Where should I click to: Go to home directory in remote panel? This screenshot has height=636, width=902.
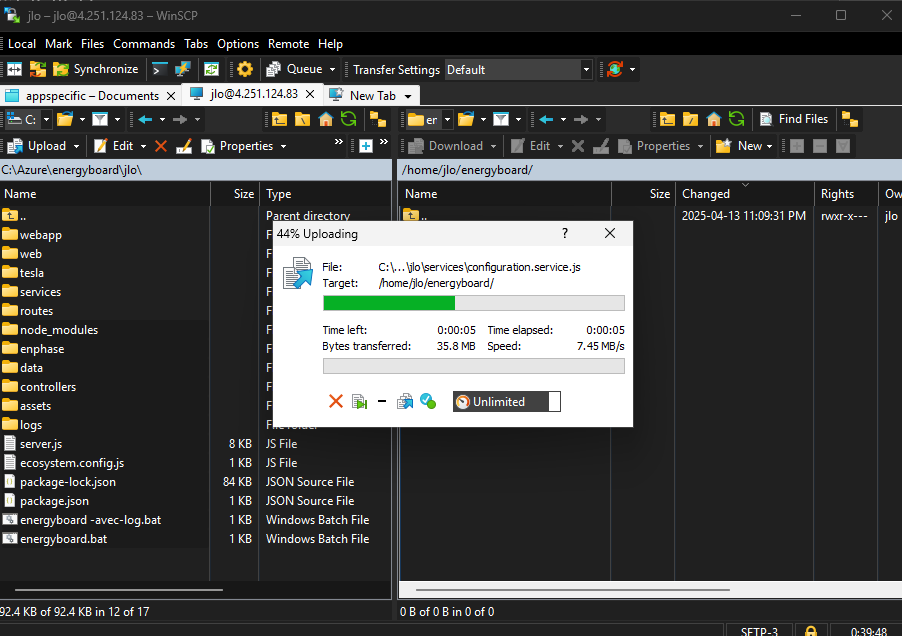(713, 119)
